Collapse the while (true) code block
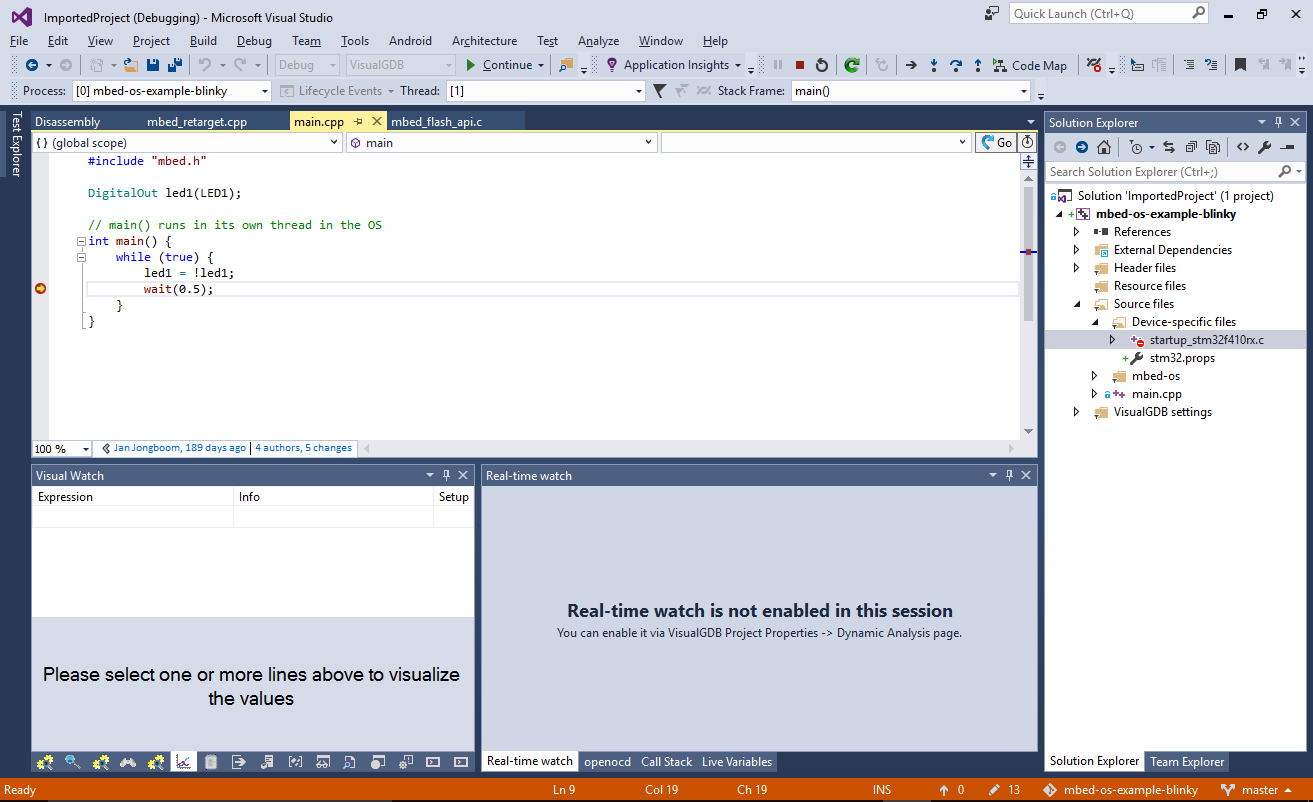 pyautogui.click(x=81, y=257)
